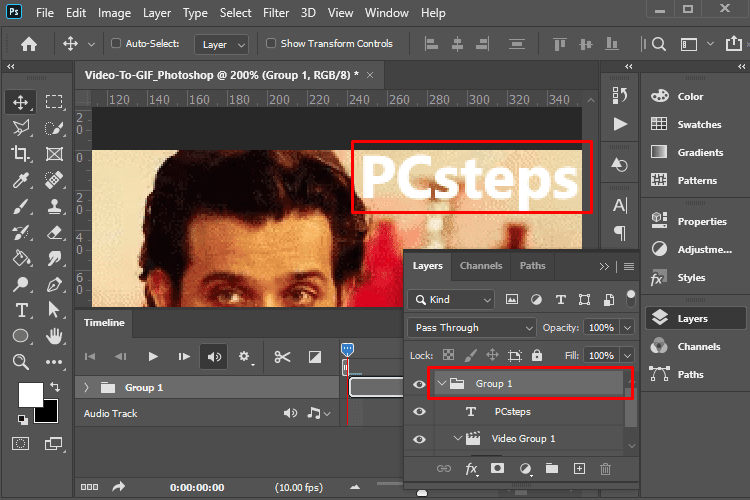Select the Move tool in toolbox
This screenshot has height=500, width=750.
20,102
